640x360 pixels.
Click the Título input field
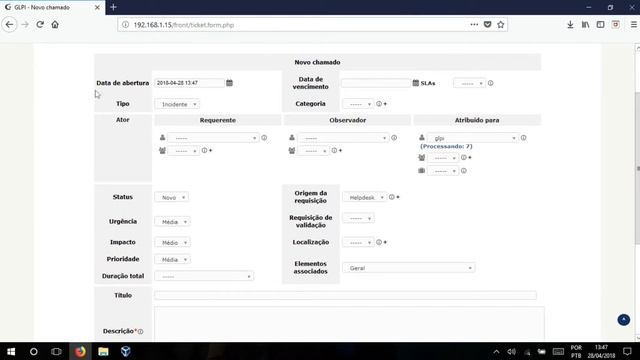(x=345, y=295)
